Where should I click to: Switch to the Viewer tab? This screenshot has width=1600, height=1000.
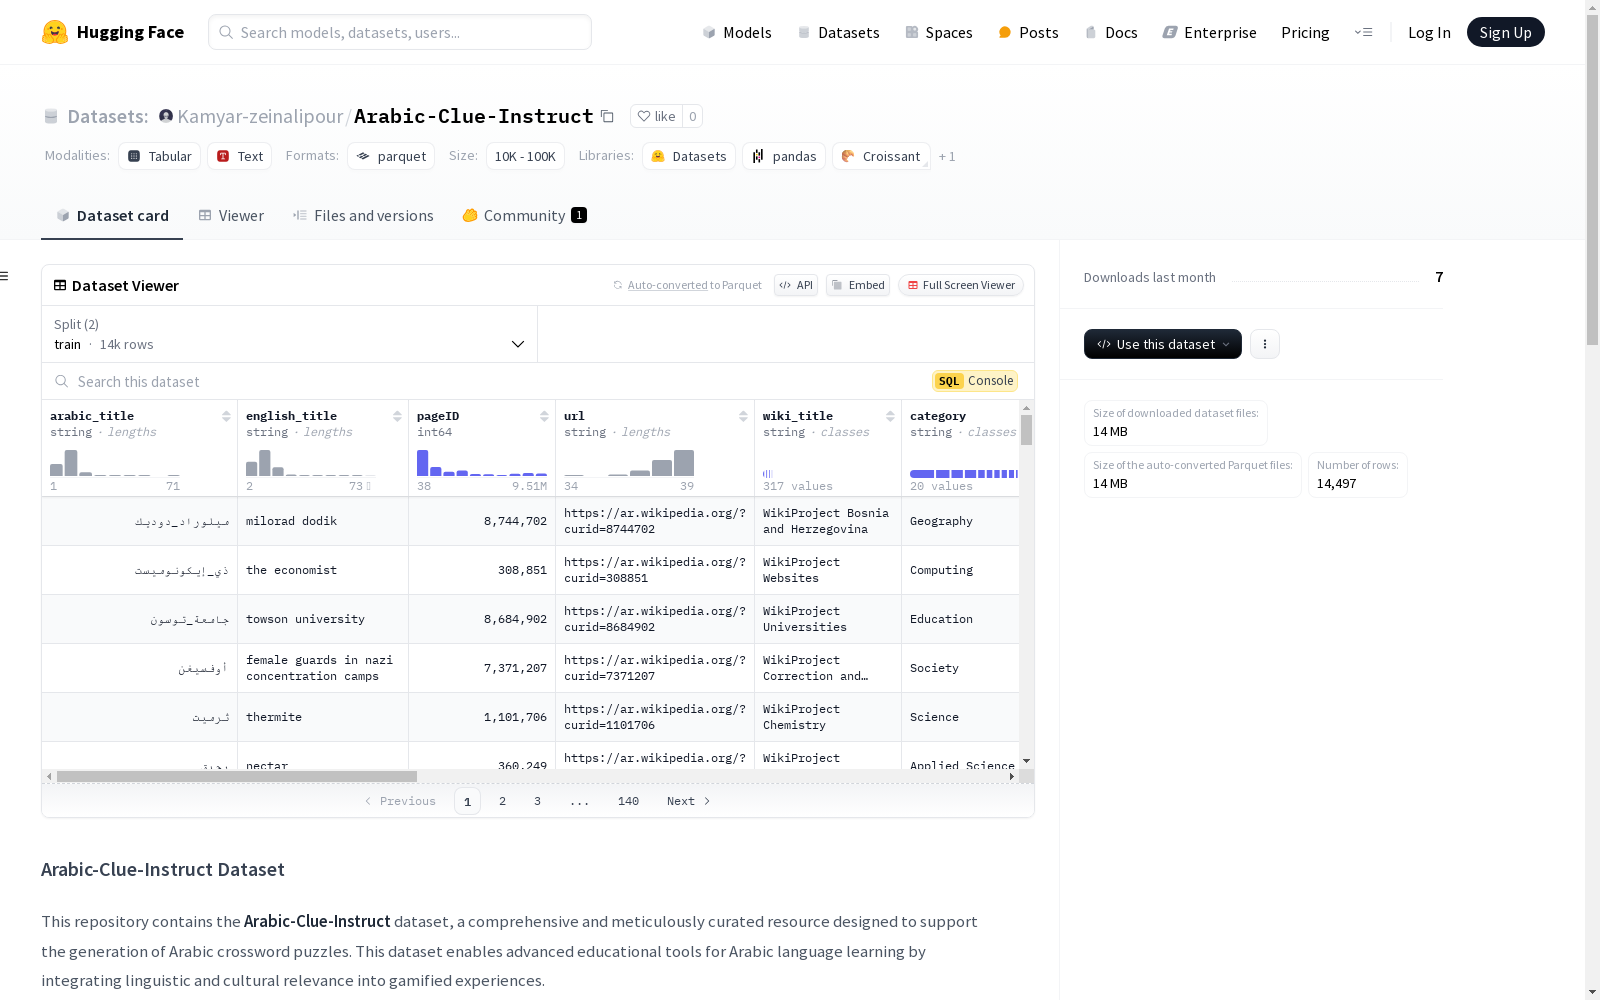point(231,215)
